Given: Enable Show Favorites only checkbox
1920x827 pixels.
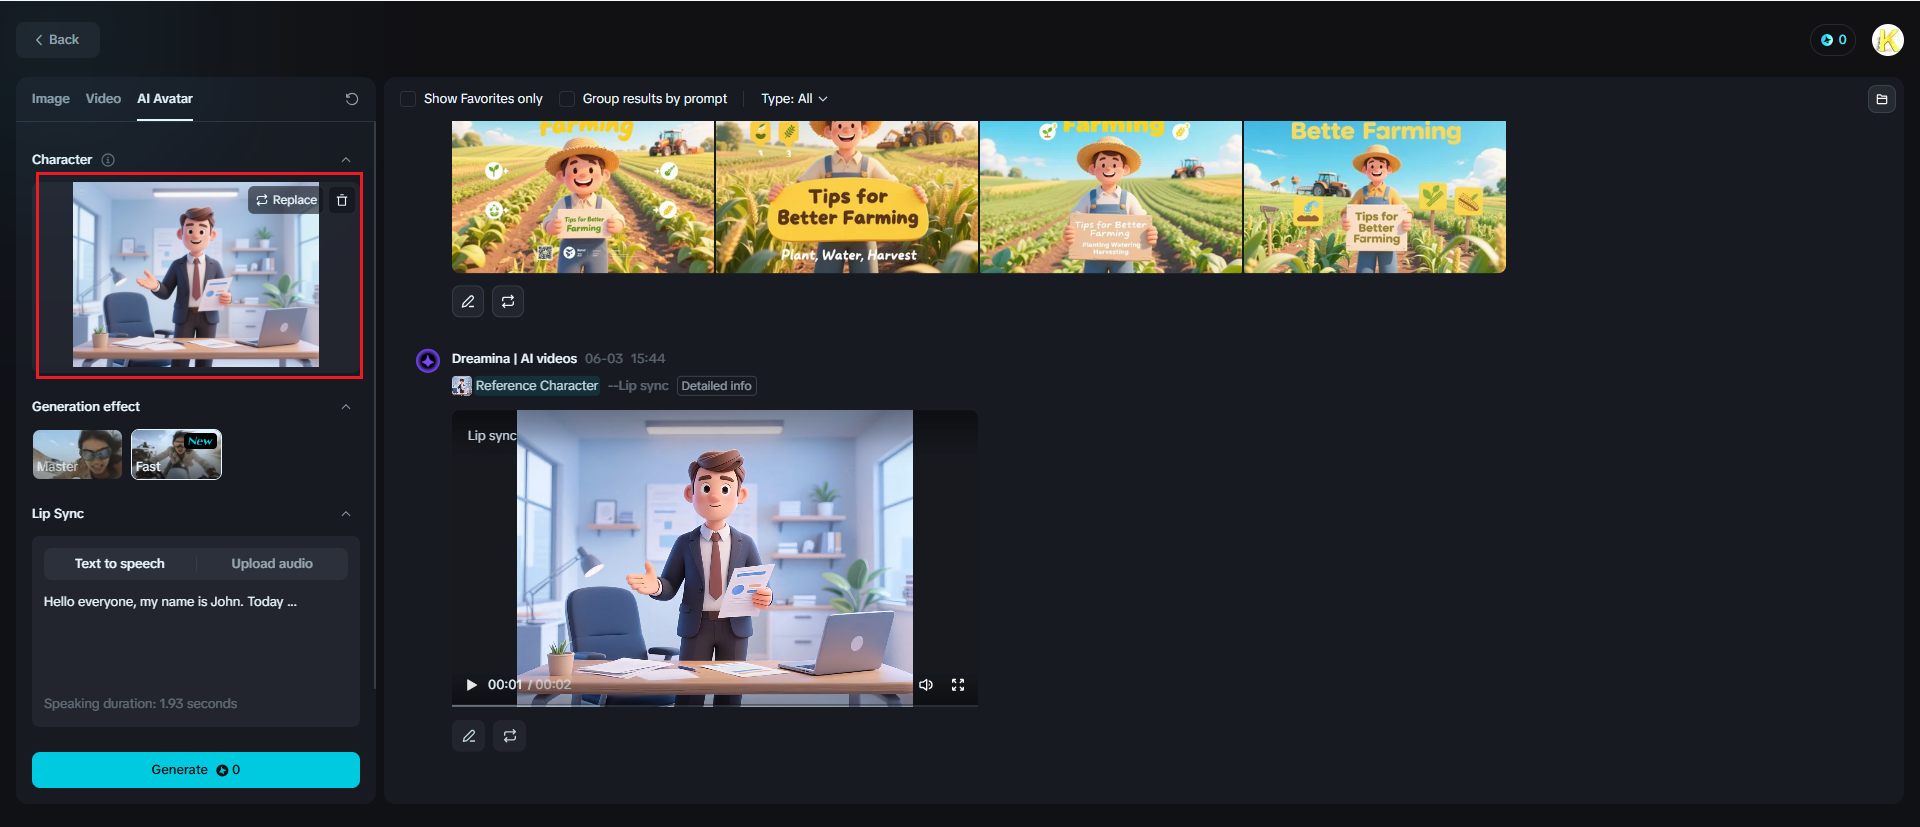Looking at the screenshot, I should [x=408, y=99].
